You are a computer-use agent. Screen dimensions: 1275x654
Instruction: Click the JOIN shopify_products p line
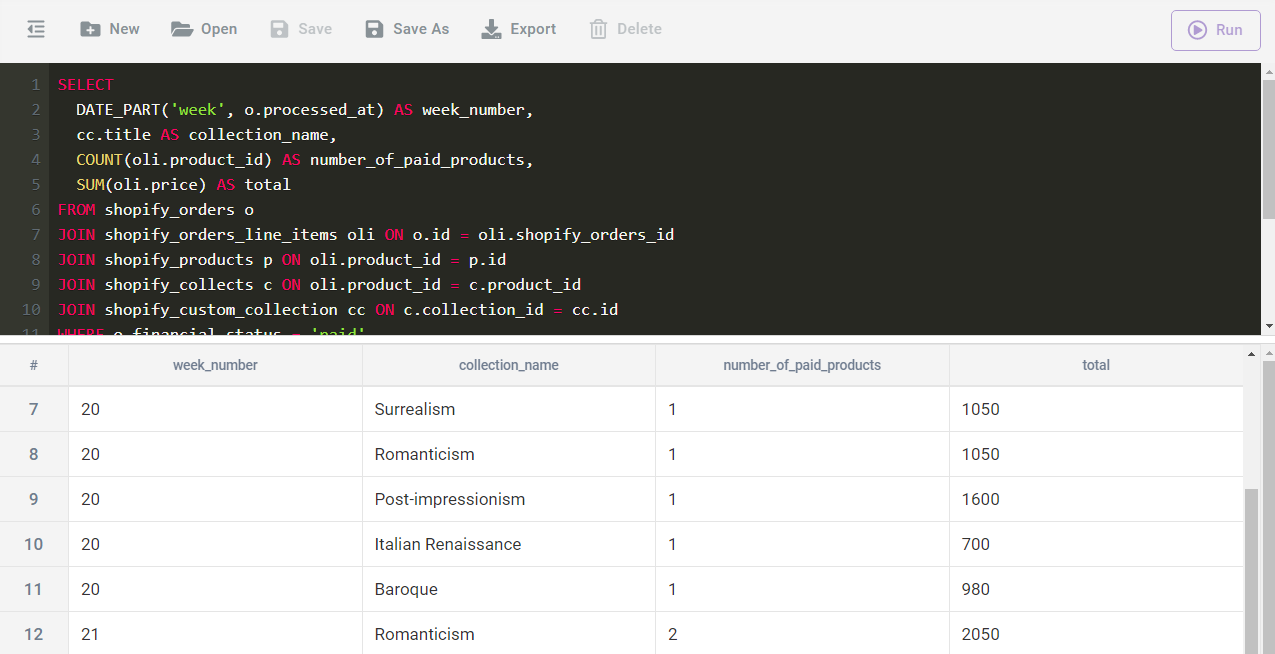[282, 260]
